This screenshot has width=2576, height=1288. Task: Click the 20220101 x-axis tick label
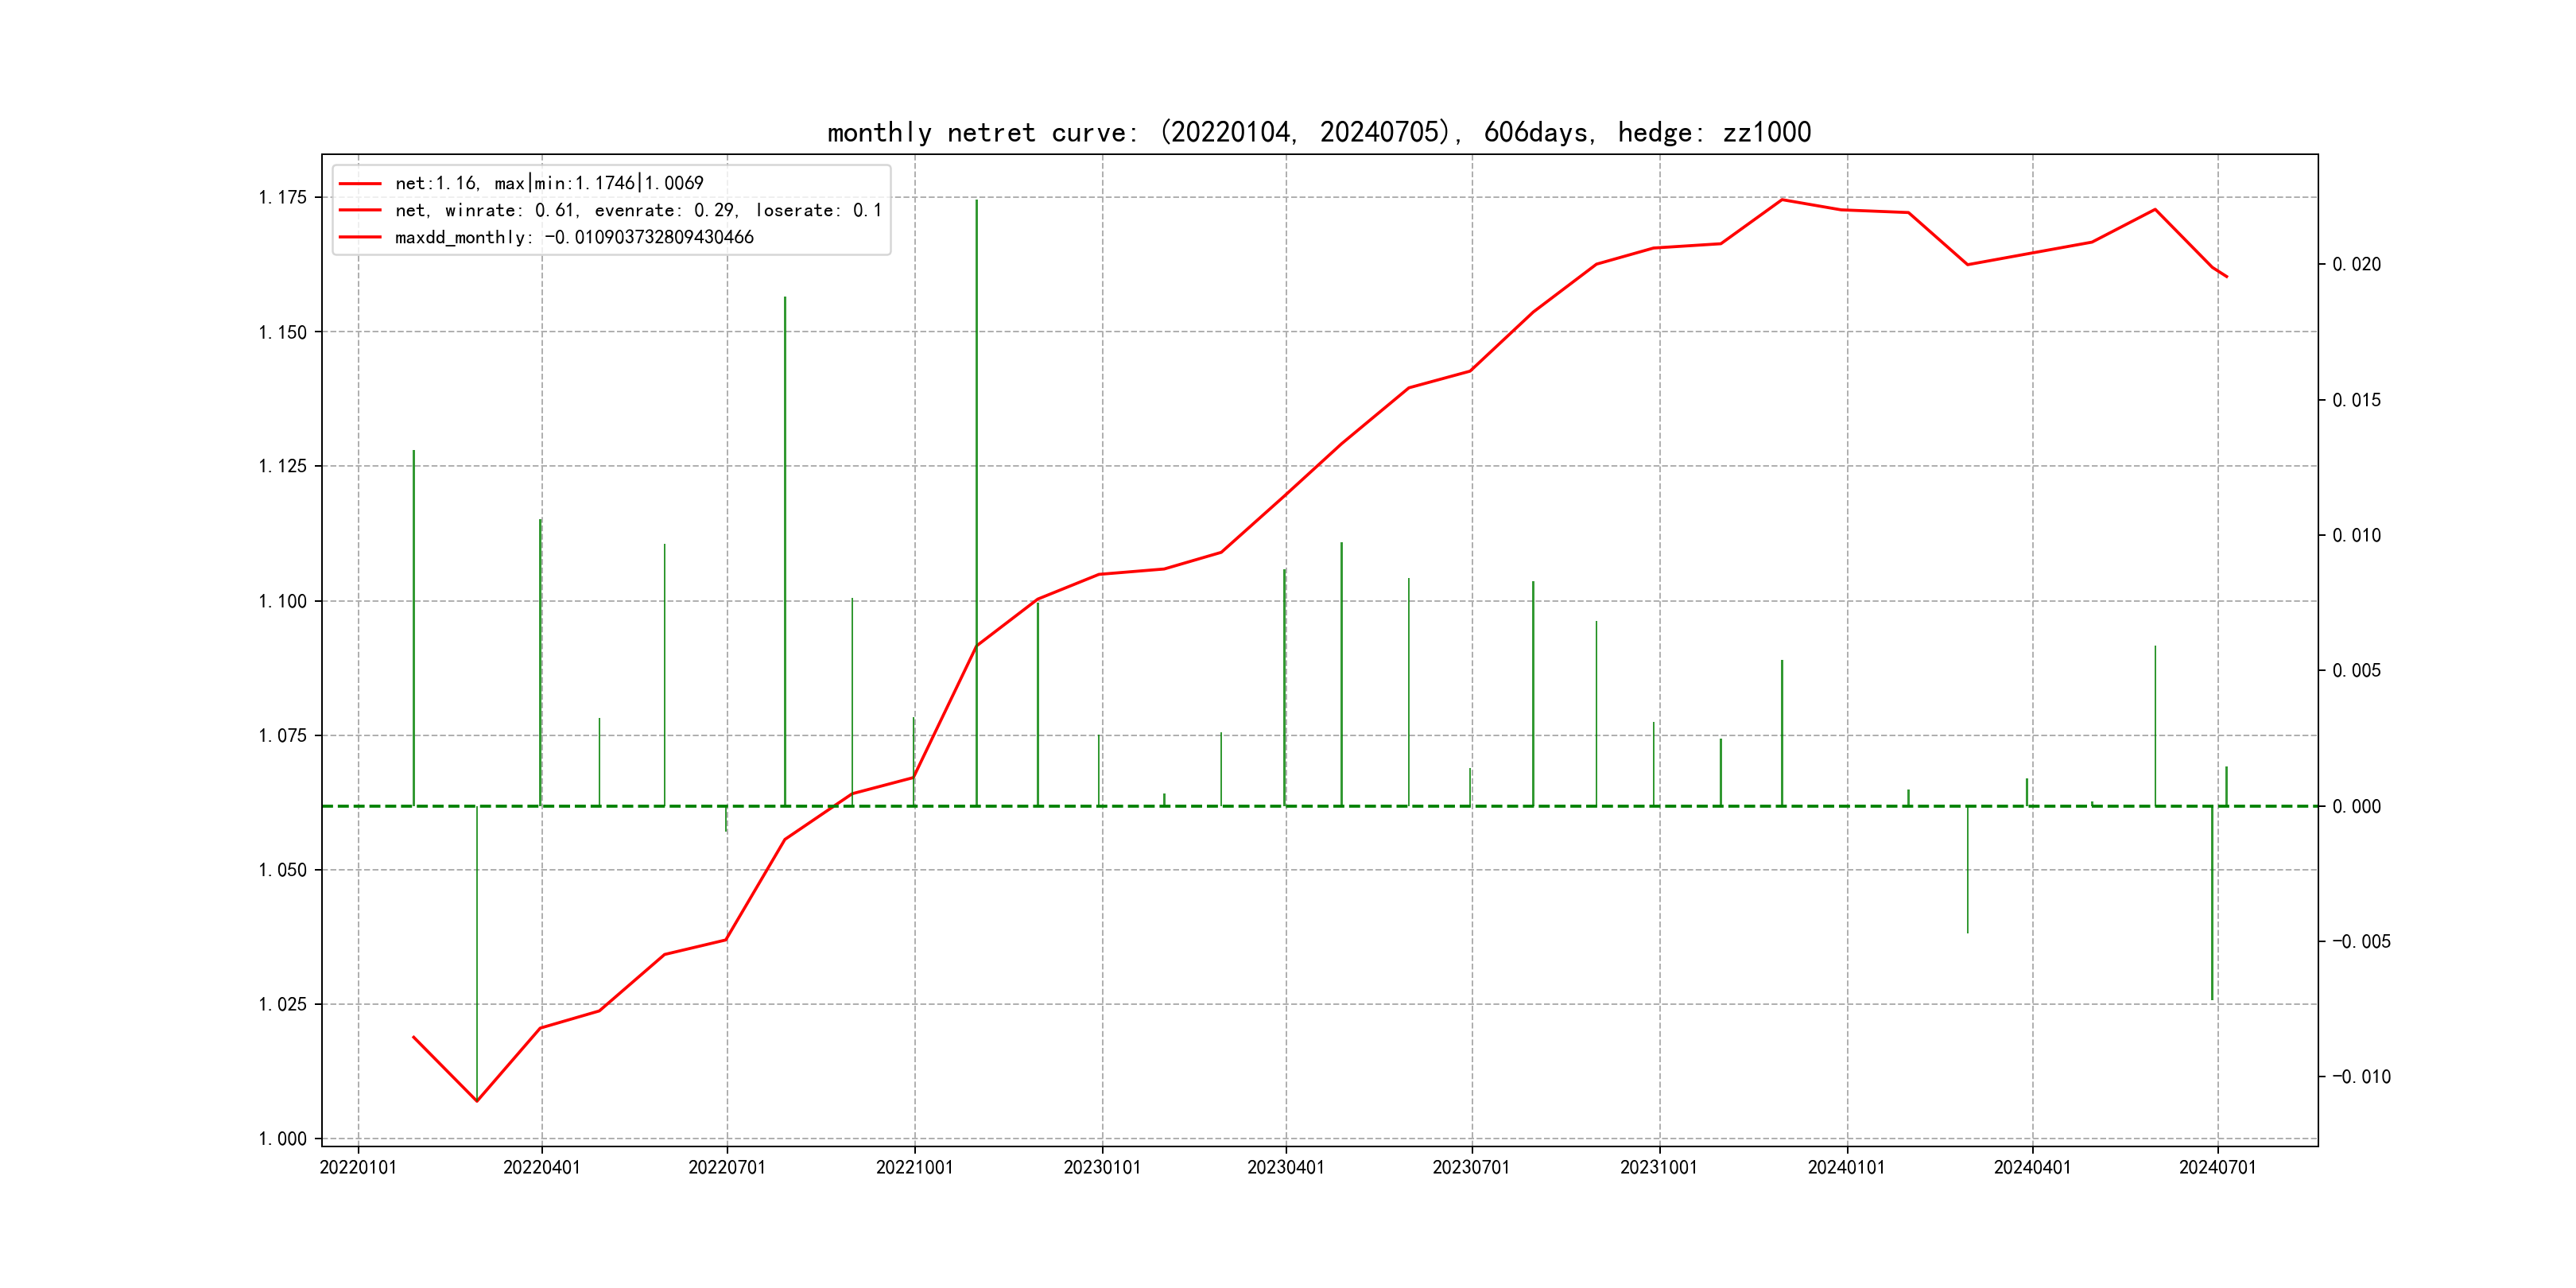pos(358,1168)
